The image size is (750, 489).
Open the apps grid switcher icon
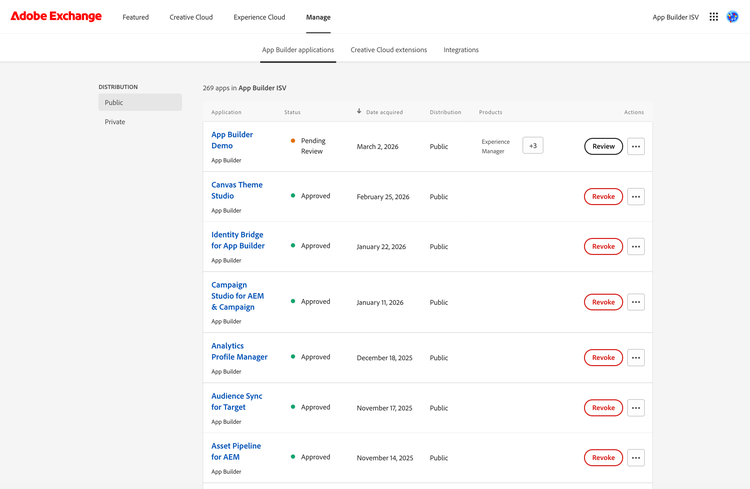pyautogui.click(x=713, y=17)
